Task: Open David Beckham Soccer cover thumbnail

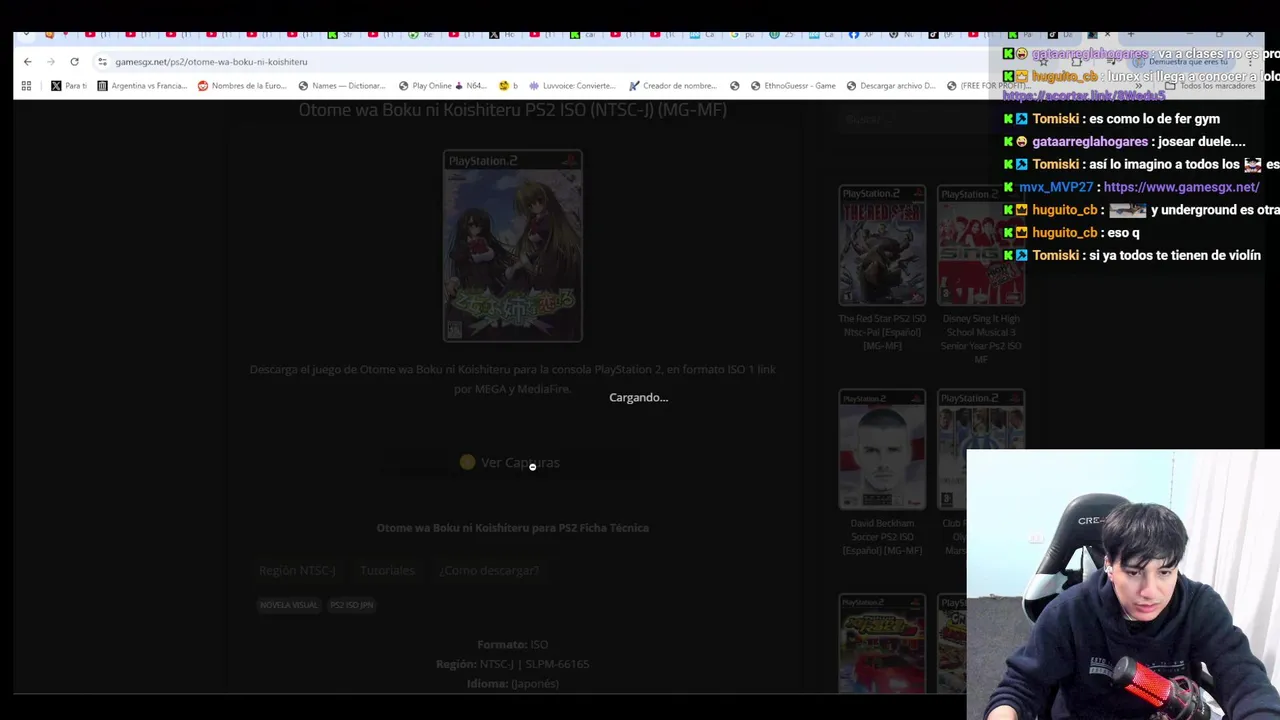Action: click(x=882, y=450)
